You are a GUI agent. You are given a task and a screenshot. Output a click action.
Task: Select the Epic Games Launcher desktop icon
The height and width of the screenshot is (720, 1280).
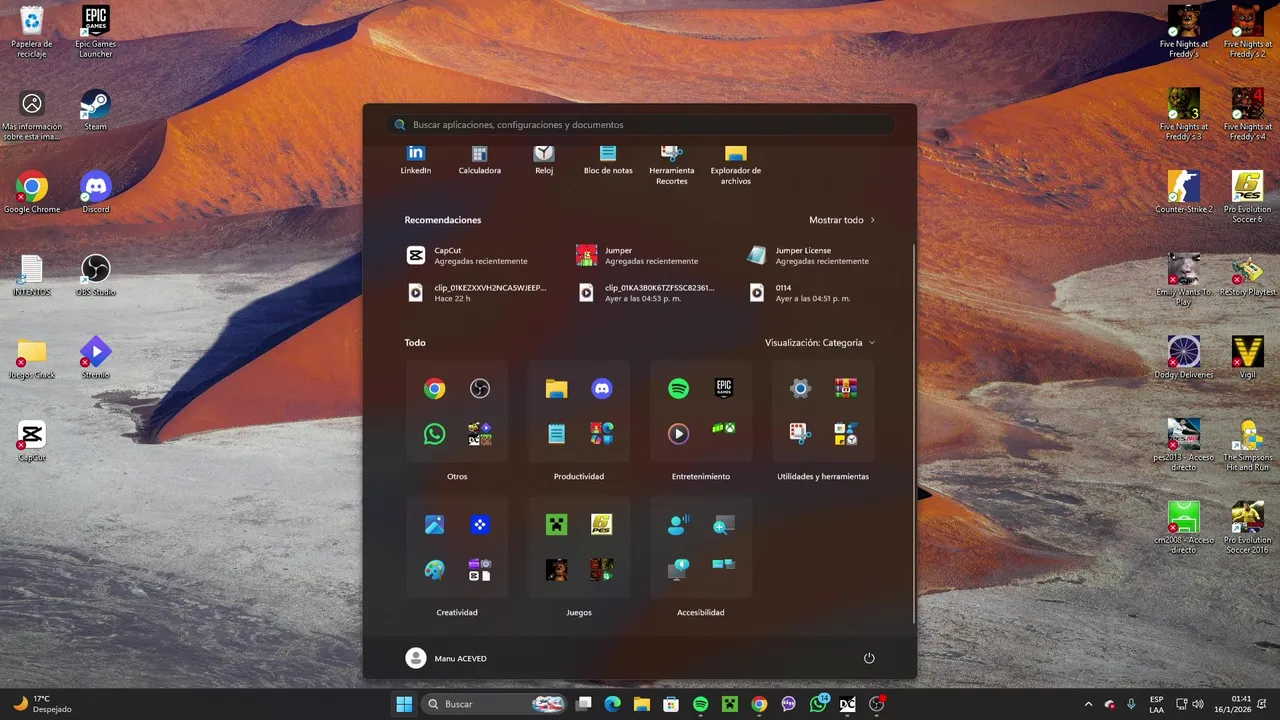click(x=95, y=32)
